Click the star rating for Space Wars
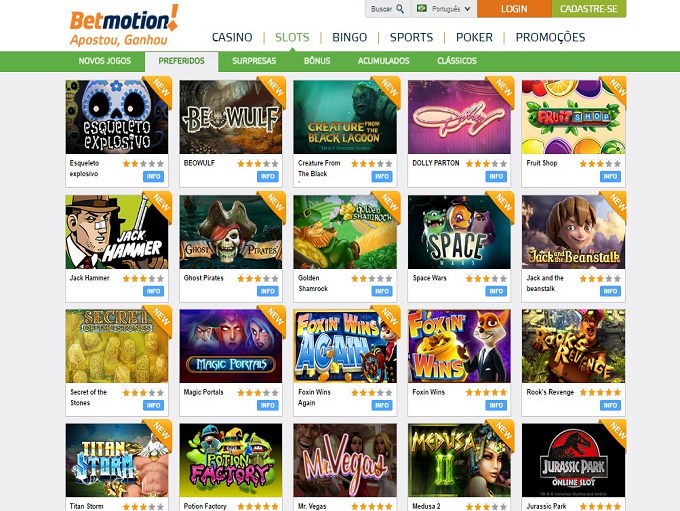This screenshot has width=680, height=511. tap(486, 278)
